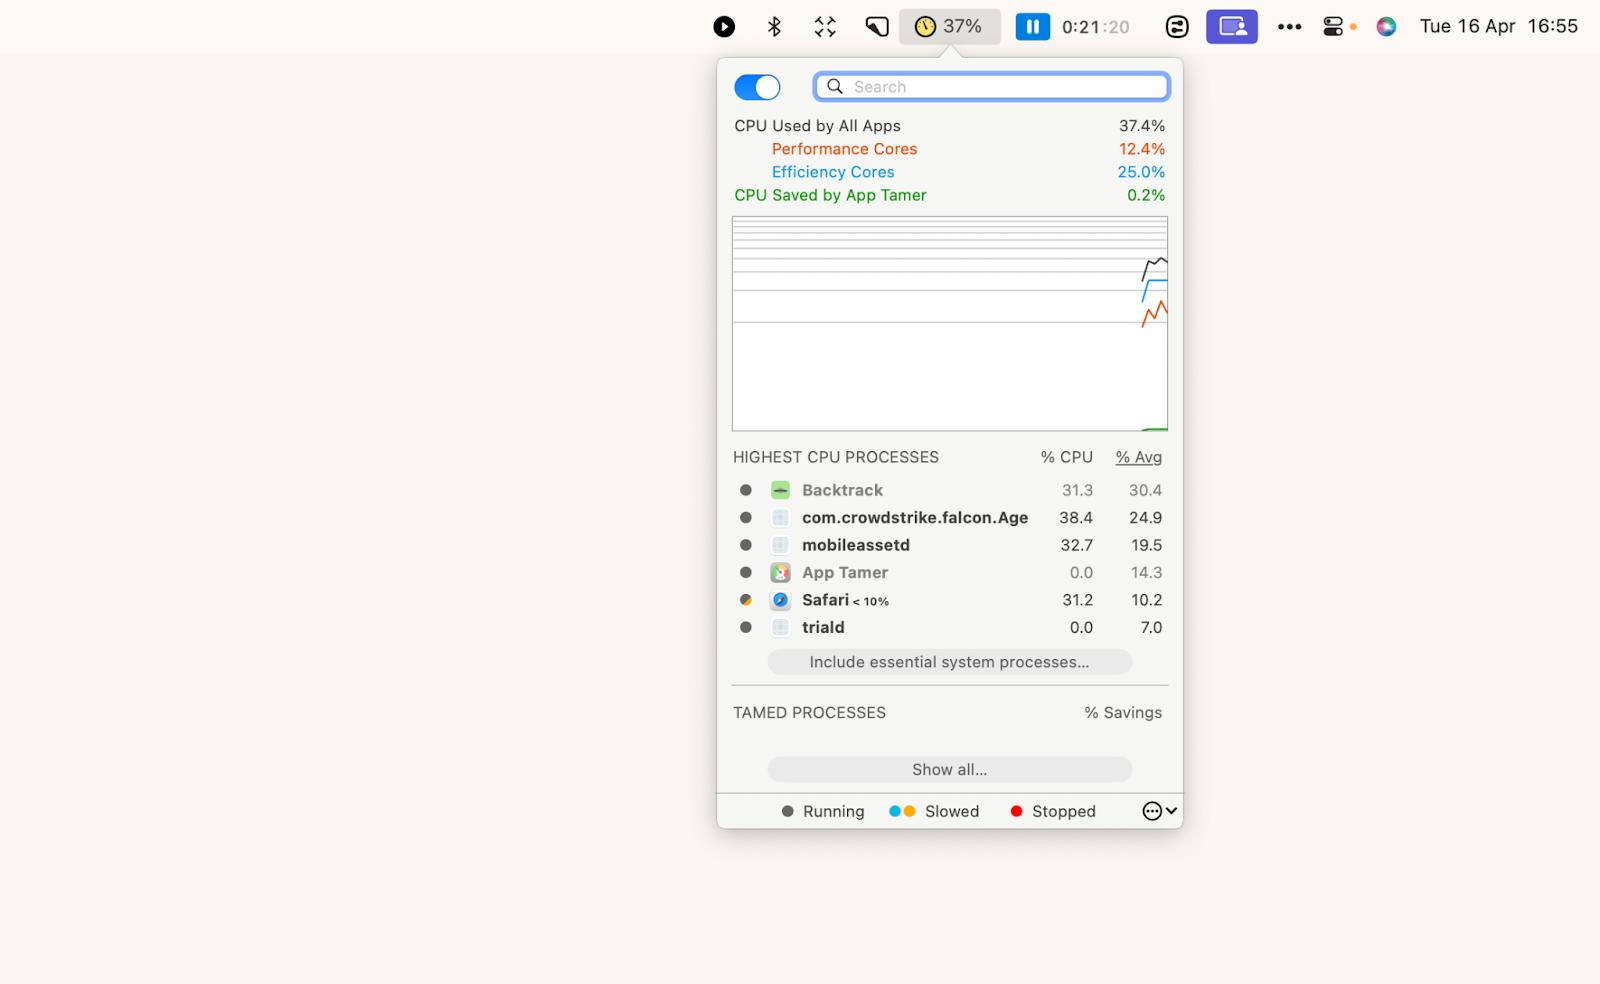Click the Show all... button
The image size is (1600, 984).
point(949,770)
